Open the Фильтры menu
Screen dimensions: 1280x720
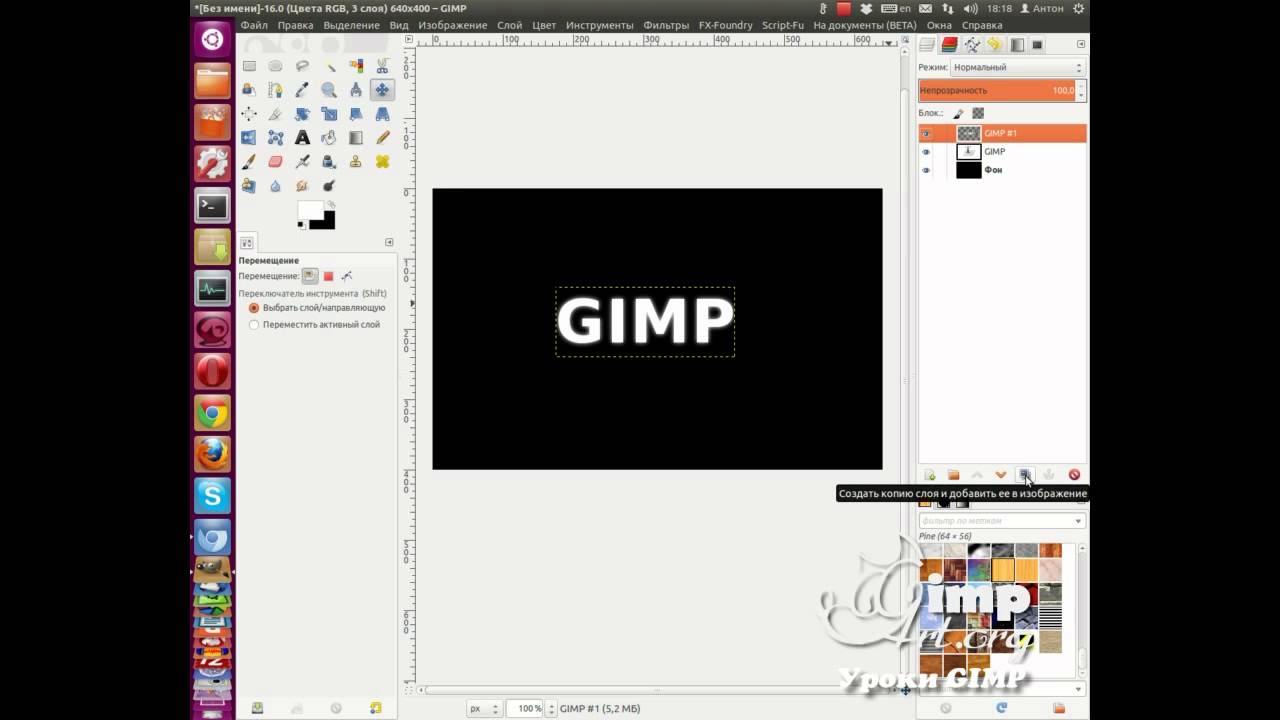point(666,25)
